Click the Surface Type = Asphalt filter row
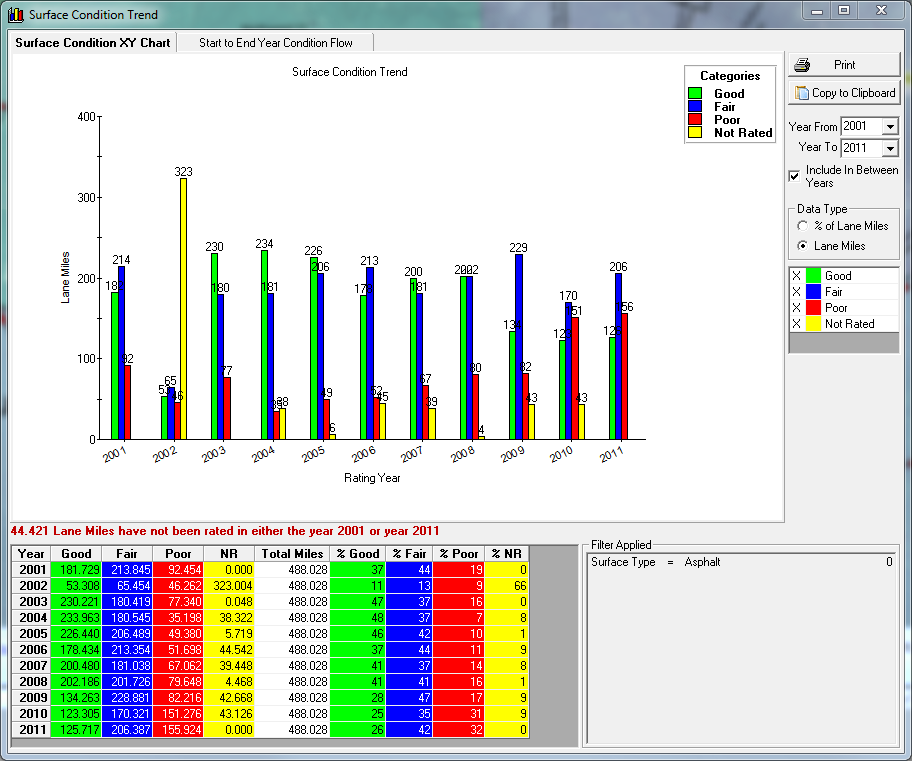The height and width of the screenshot is (761, 912). click(x=742, y=562)
